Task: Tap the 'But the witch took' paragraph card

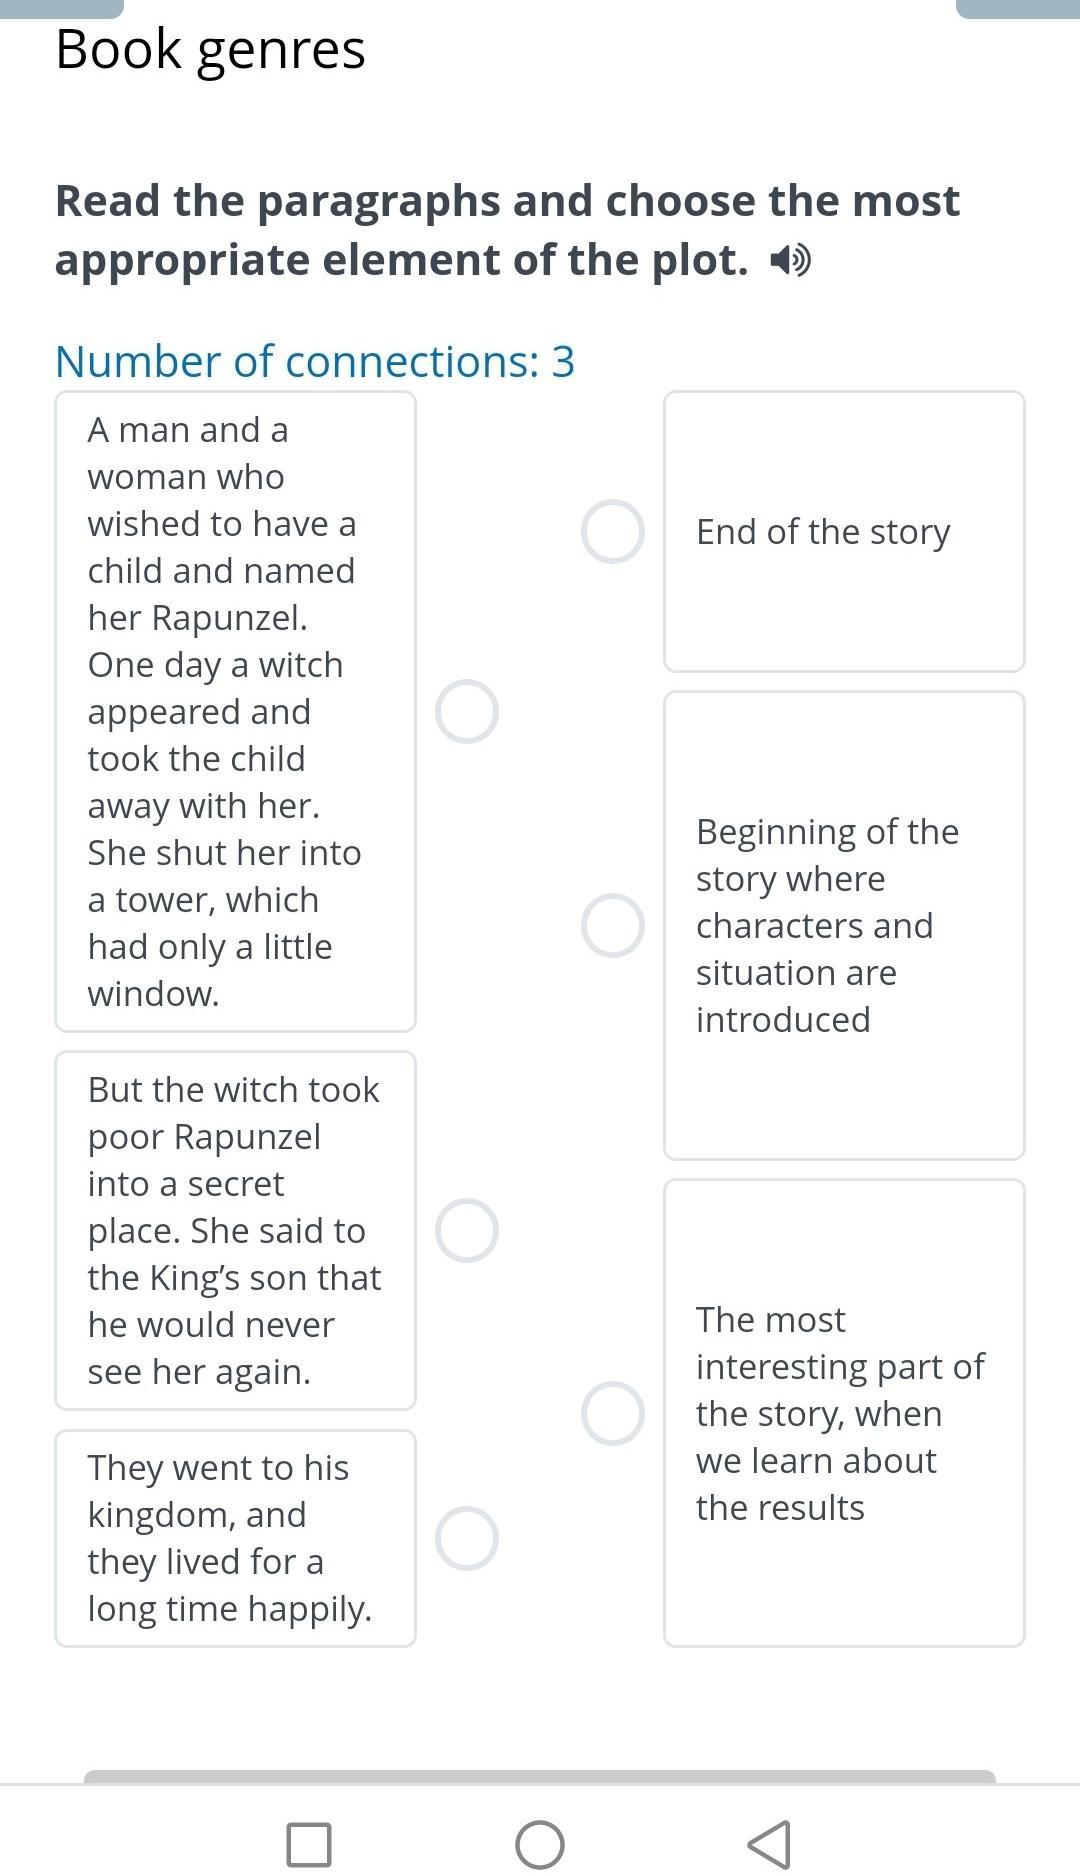Action: 235,1230
